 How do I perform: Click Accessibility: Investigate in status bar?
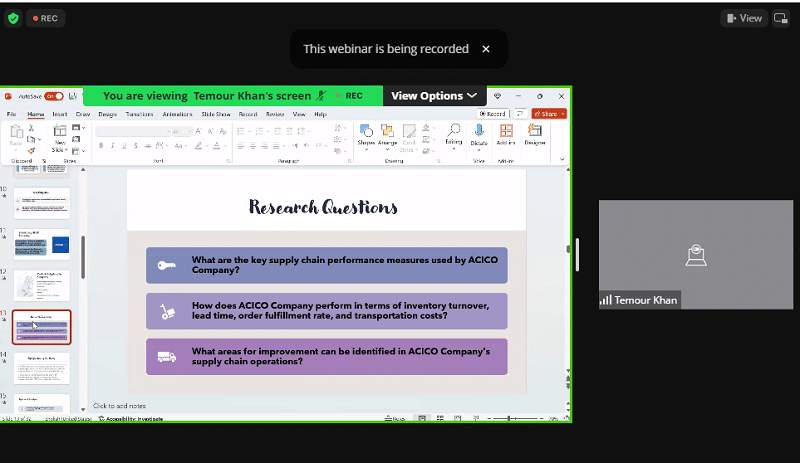pyautogui.click(x=131, y=419)
